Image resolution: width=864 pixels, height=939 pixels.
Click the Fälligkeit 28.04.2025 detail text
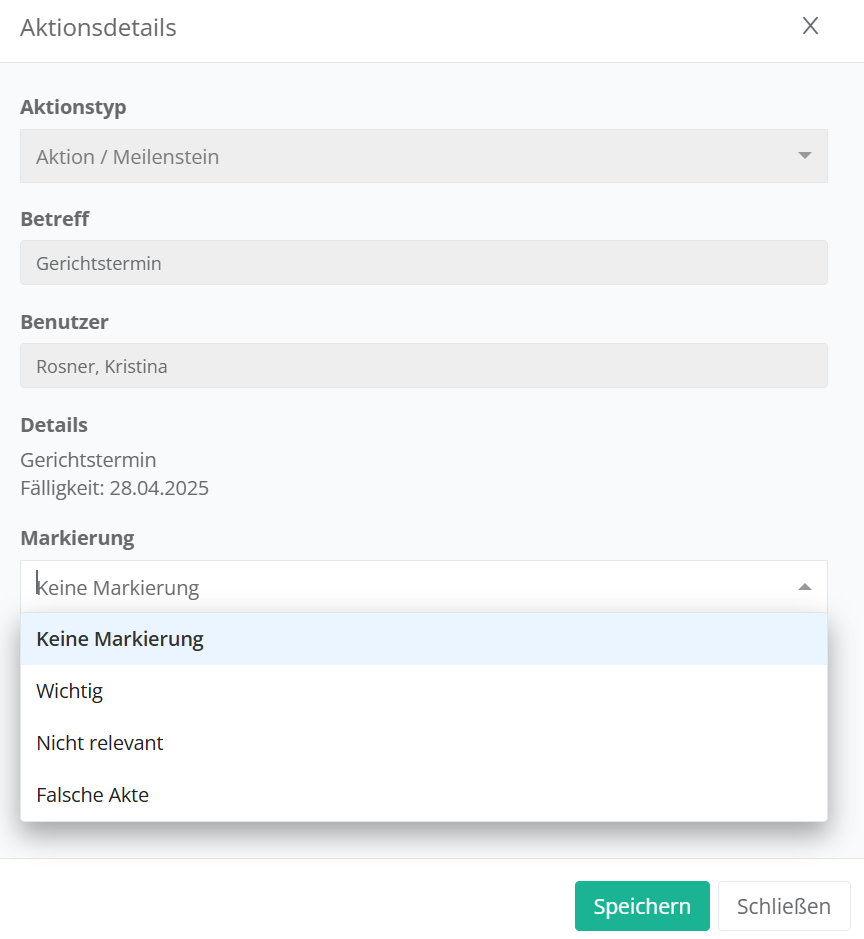pos(114,488)
